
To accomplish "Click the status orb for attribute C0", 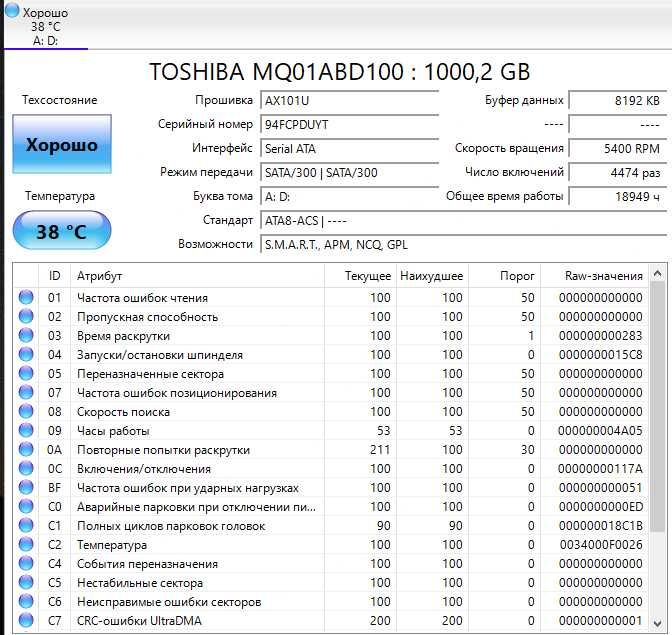I will [x=26, y=506].
